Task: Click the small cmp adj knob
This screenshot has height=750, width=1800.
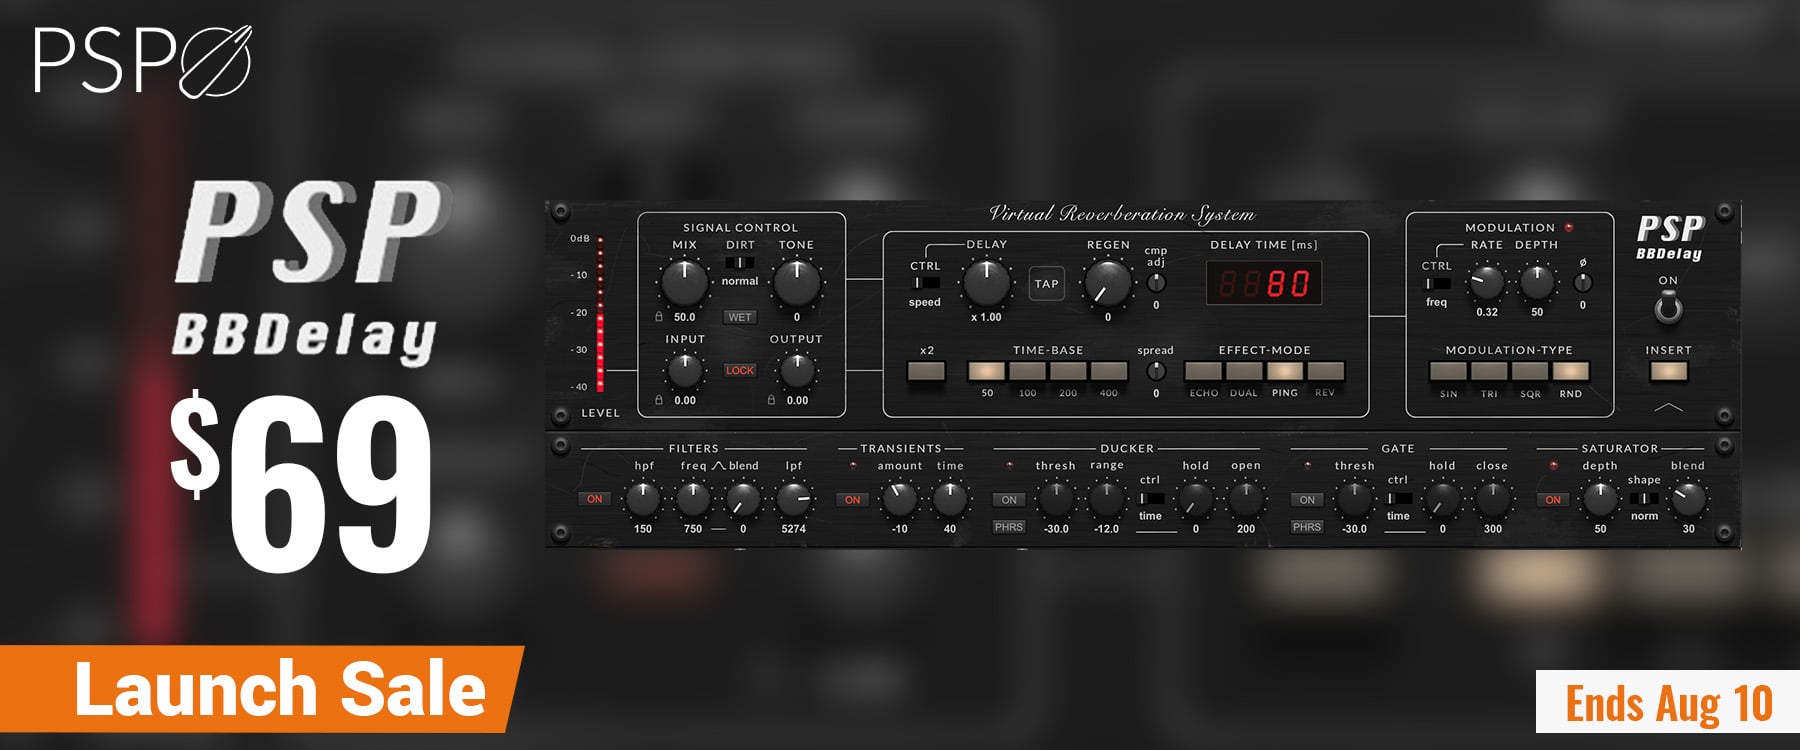Action: pyautogui.click(x=1156, y=283)
